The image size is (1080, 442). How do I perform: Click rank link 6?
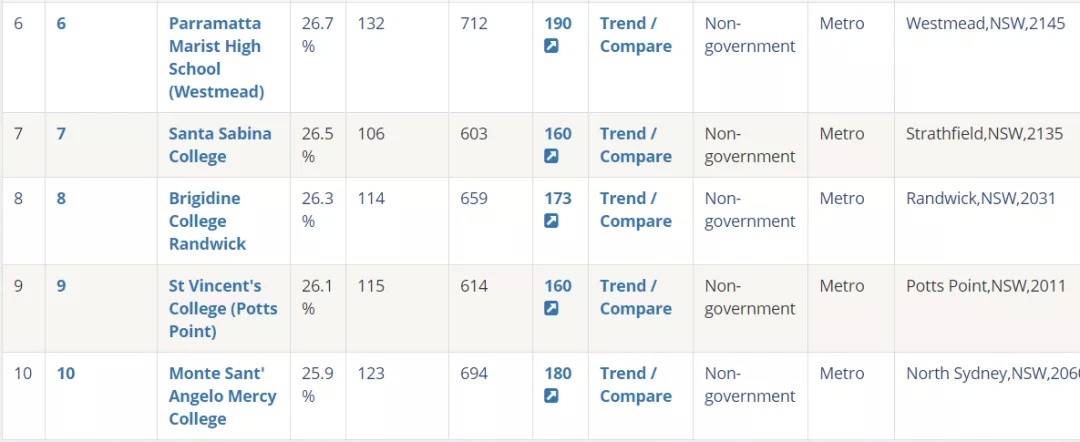(x=61, y=23)
